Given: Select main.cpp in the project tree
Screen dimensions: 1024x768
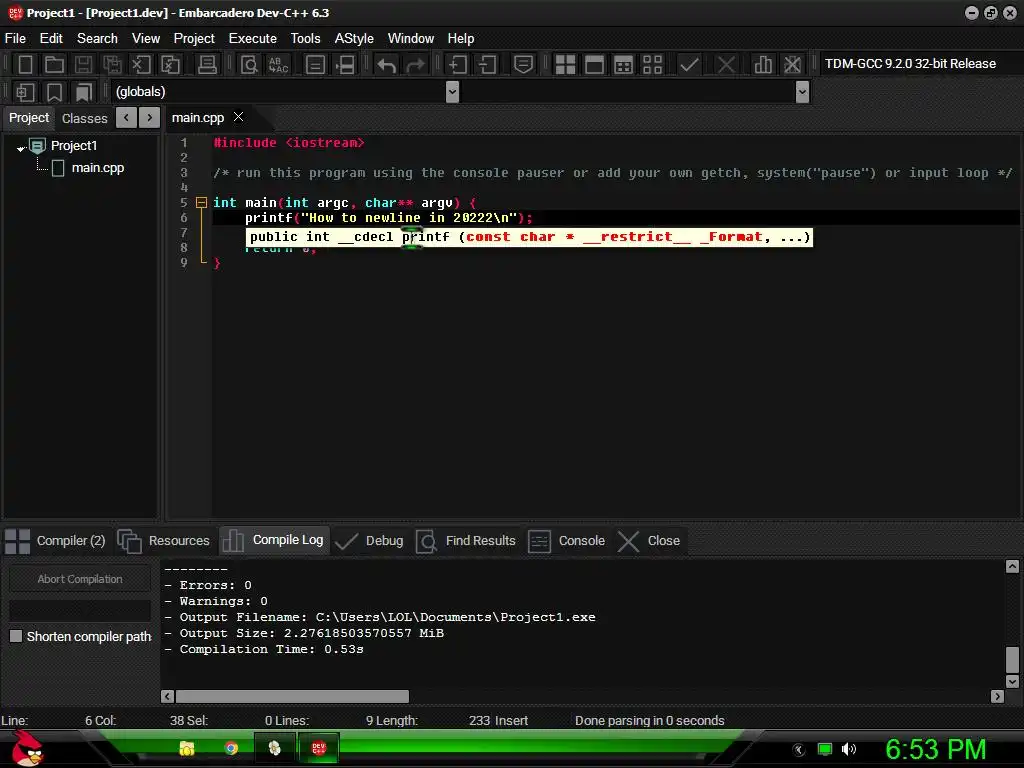Looking at the screenshot, I should coord(97,168).
